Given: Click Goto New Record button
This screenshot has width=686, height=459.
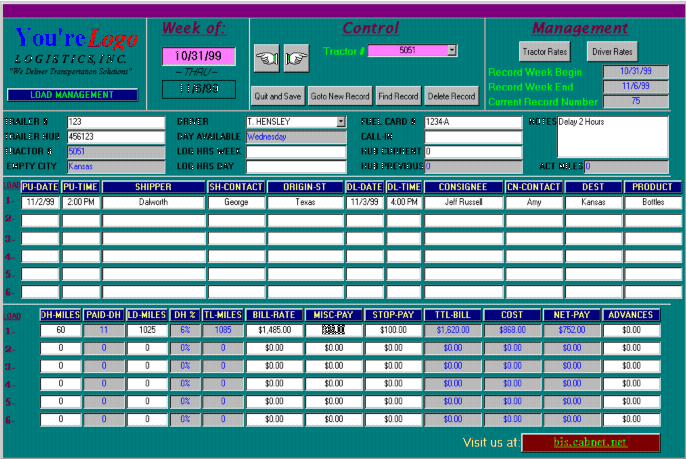Looking at the screenshot, I should [340, 96].
